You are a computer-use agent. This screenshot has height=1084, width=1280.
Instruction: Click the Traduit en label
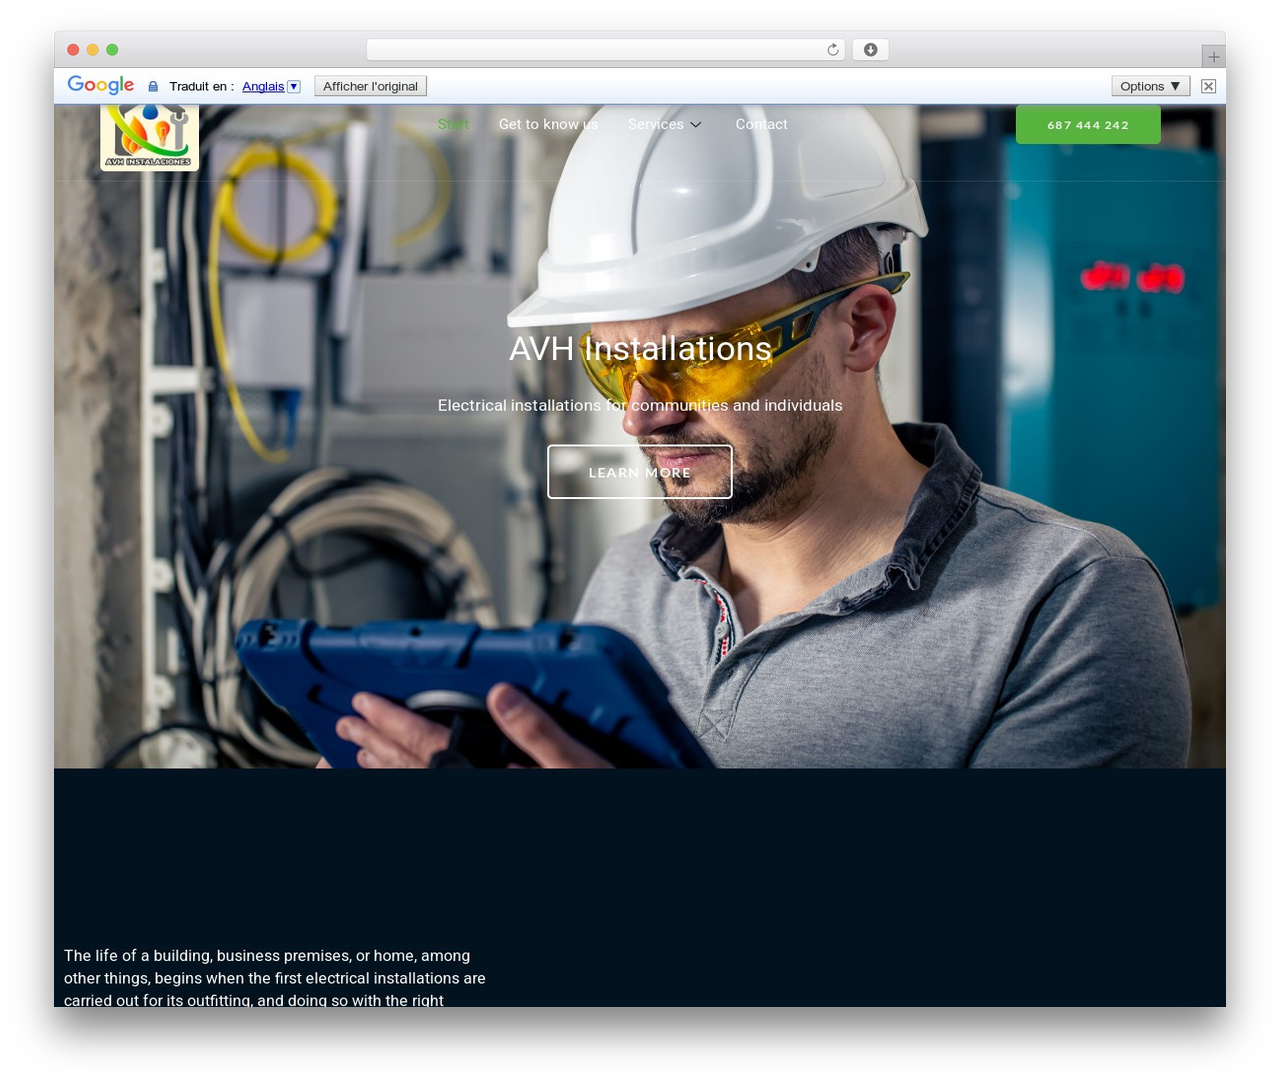point(201,86)
